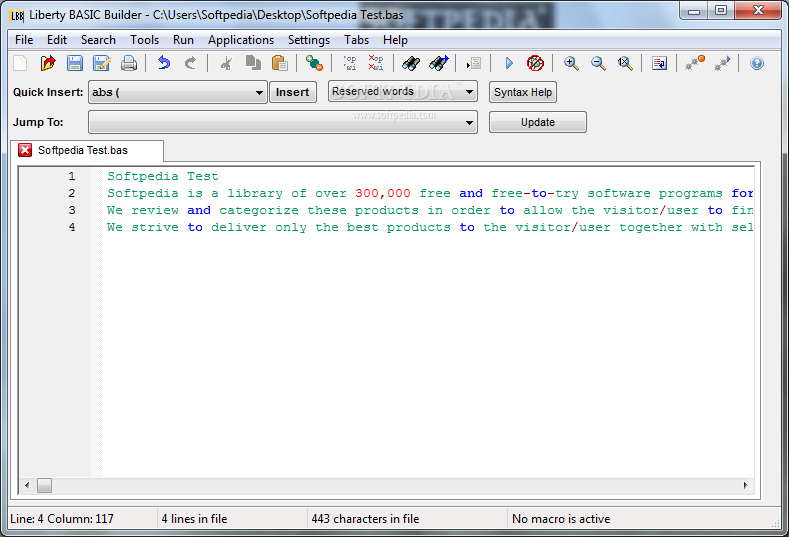789x537 pixels.
Task: Save the file with the floppy disk icon
Action: (x=75, y=63)
